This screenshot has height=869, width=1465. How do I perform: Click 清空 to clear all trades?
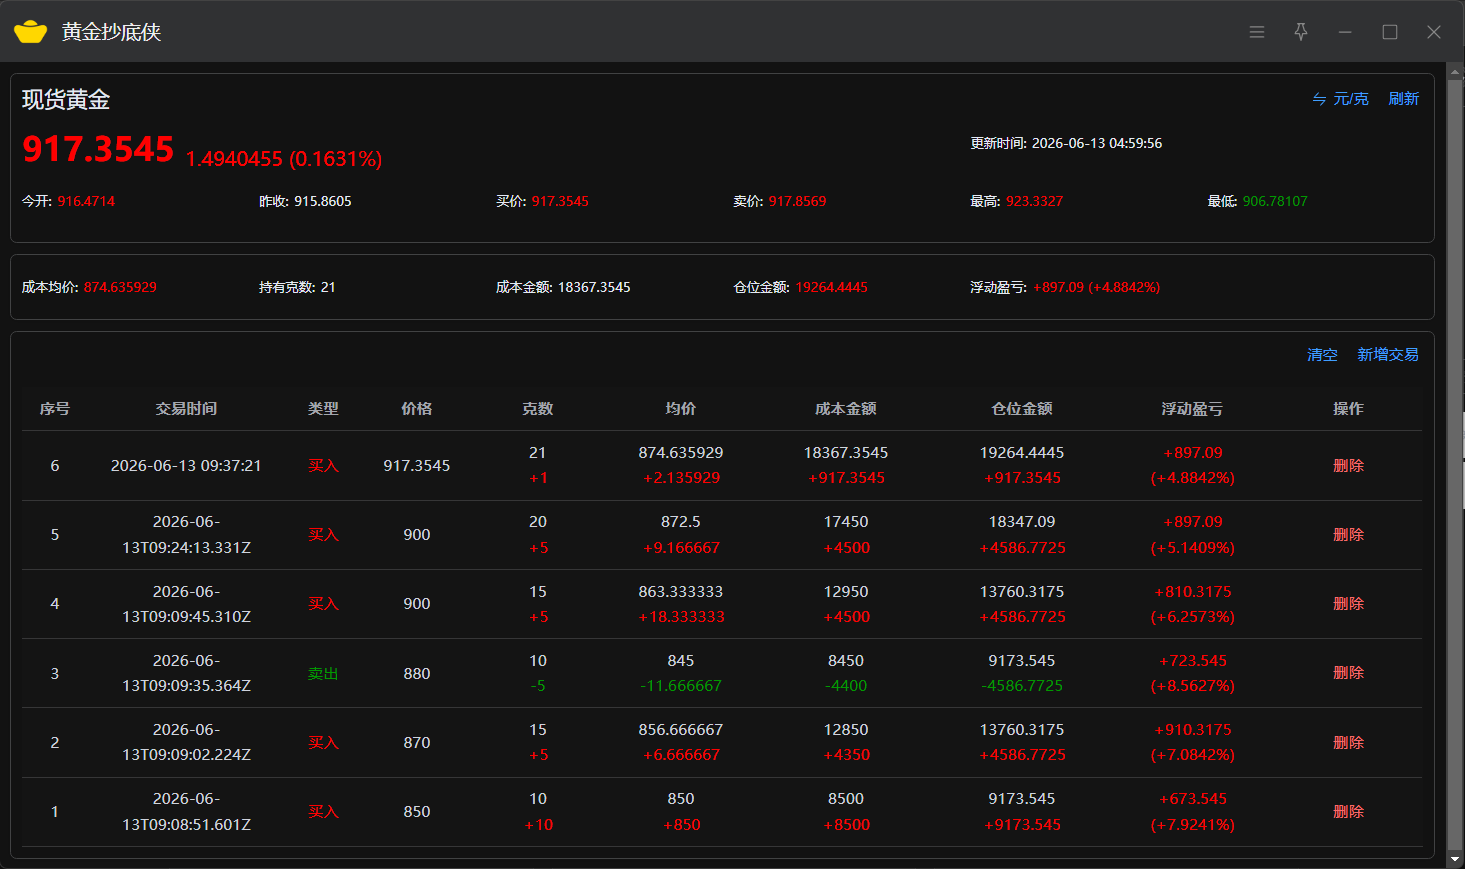coord(1322,355)
